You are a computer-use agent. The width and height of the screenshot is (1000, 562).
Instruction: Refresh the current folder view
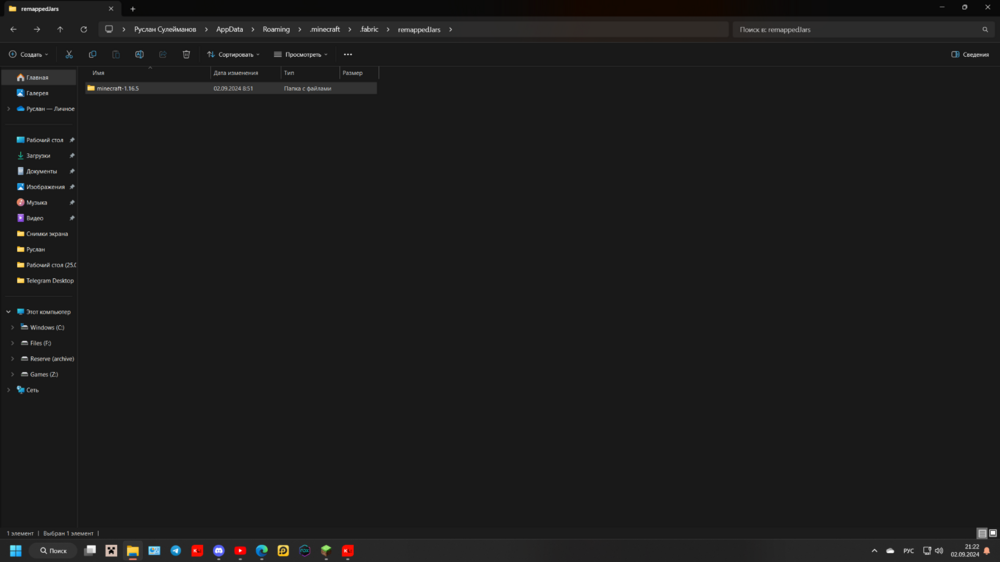point(84,29)
